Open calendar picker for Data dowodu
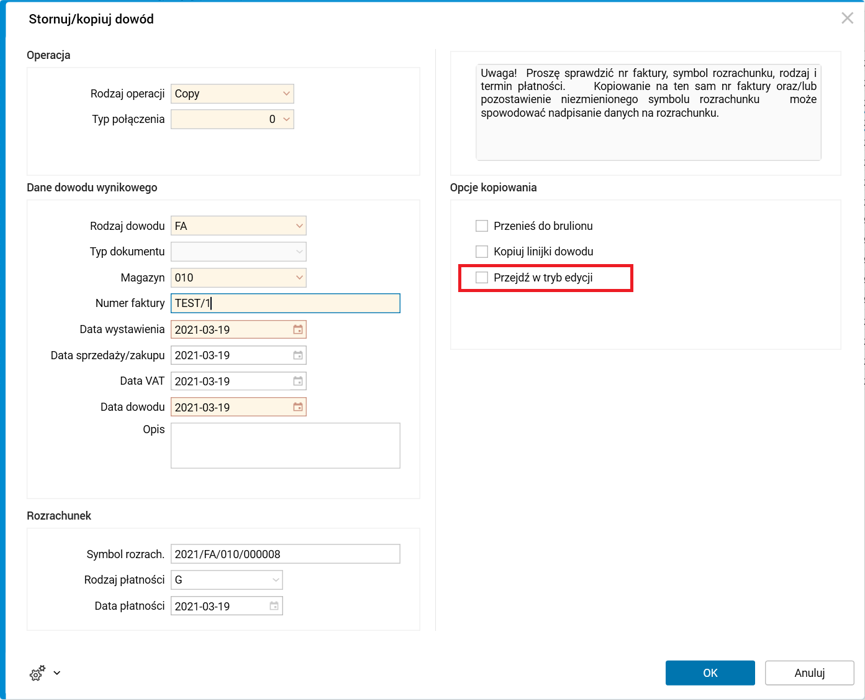 298,407
